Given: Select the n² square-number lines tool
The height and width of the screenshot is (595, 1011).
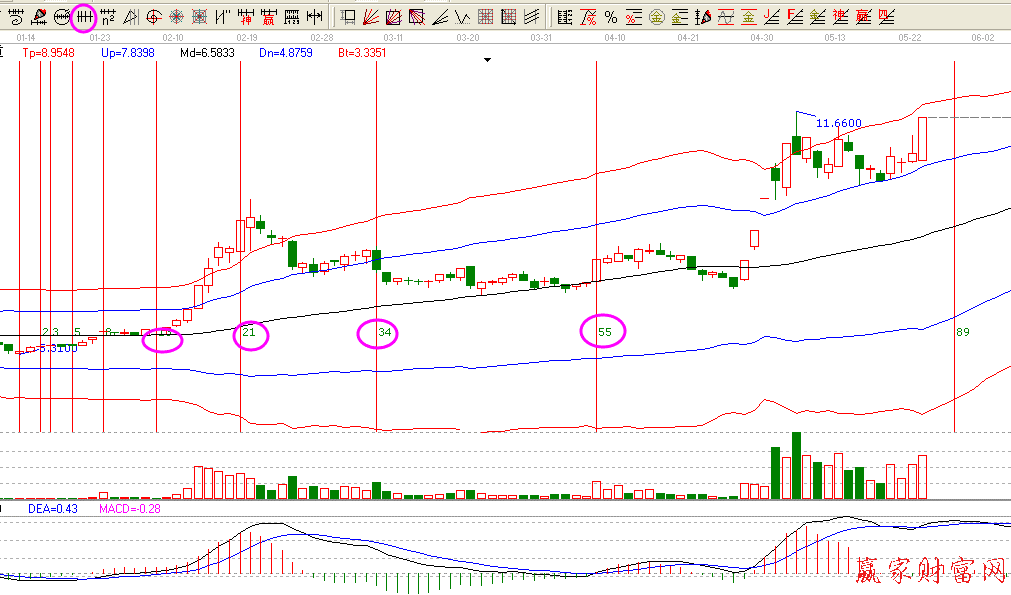Looking at the screenshot, I should point(108,16).
